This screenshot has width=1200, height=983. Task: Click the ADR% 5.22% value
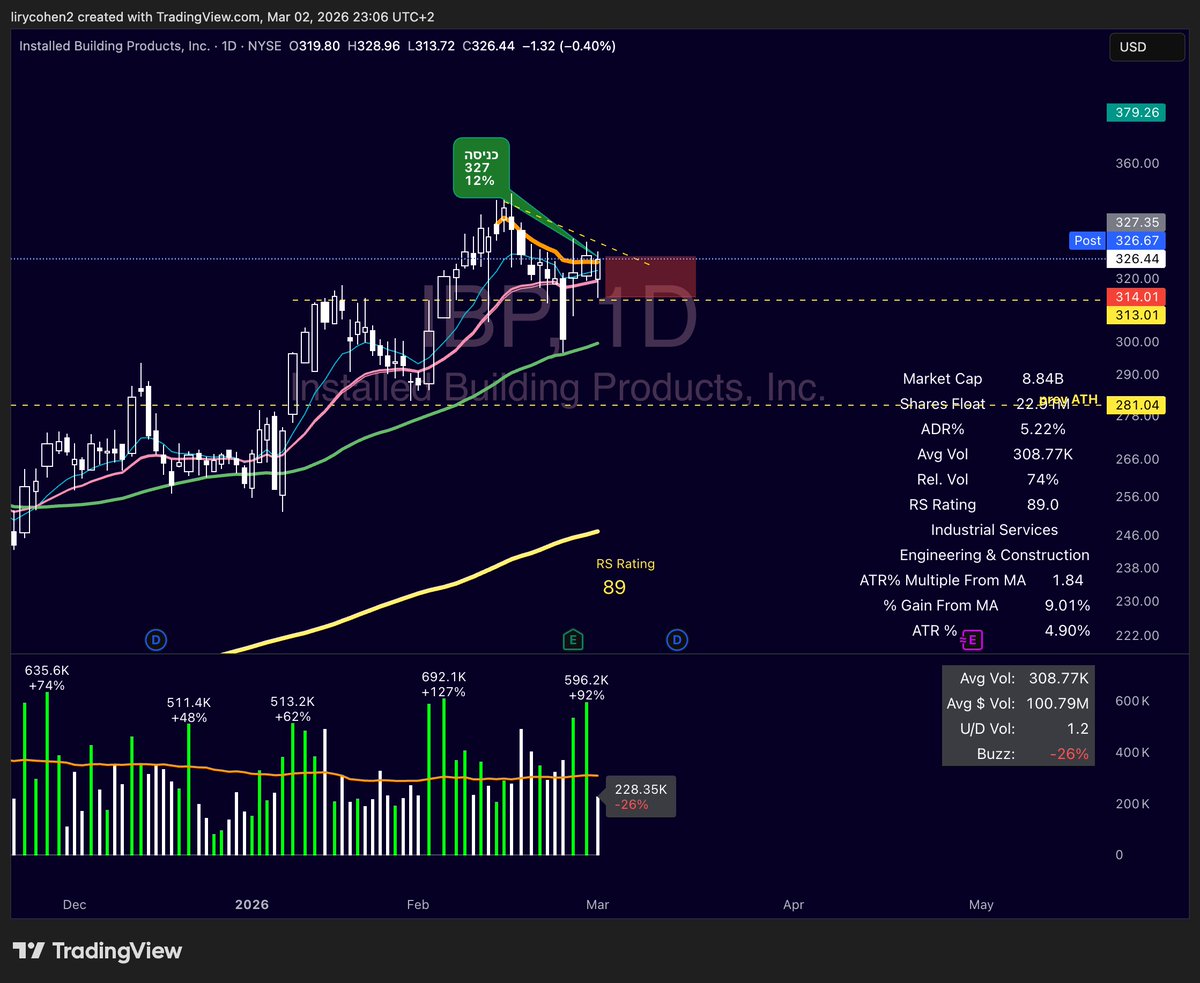point(1043,429)
